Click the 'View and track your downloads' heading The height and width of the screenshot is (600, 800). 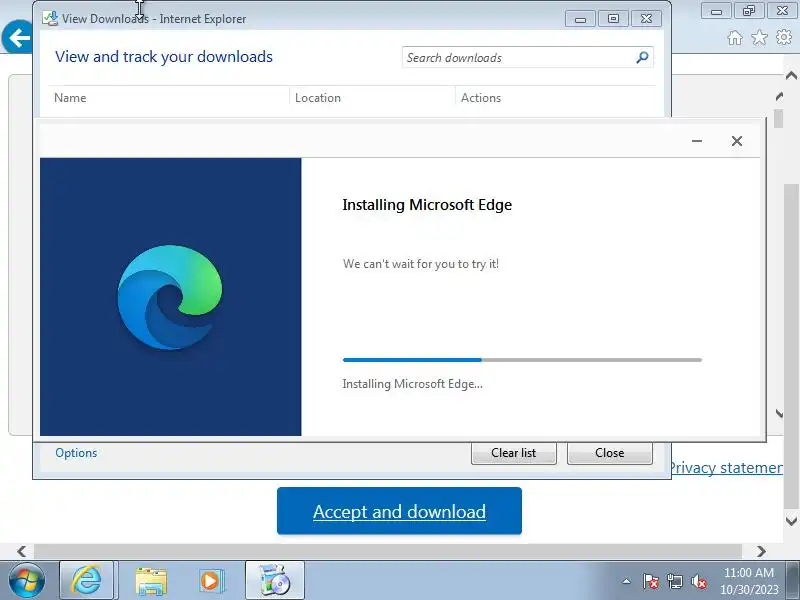click(164, 57)
